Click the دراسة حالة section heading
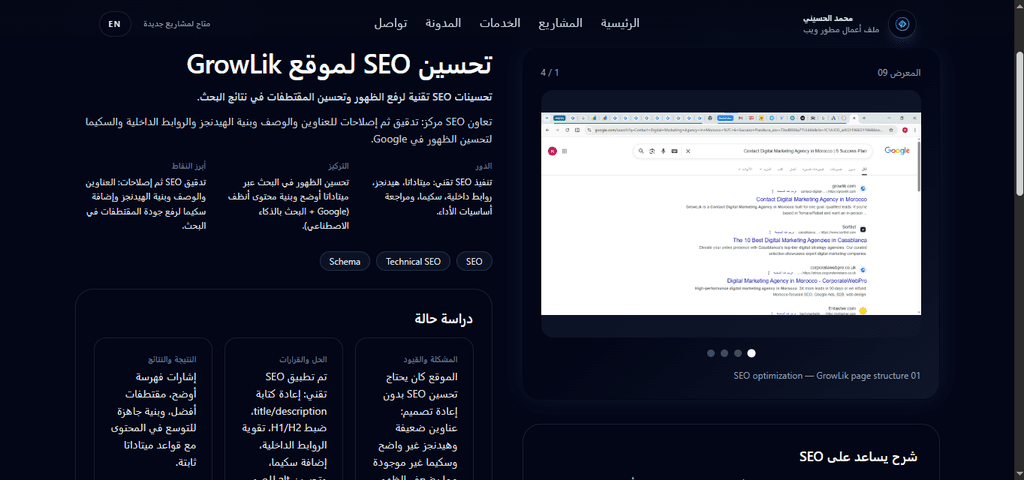Image resolution: width=1024 pixels, height=480 pixels. pyautogui.click(x=443, y=319)
